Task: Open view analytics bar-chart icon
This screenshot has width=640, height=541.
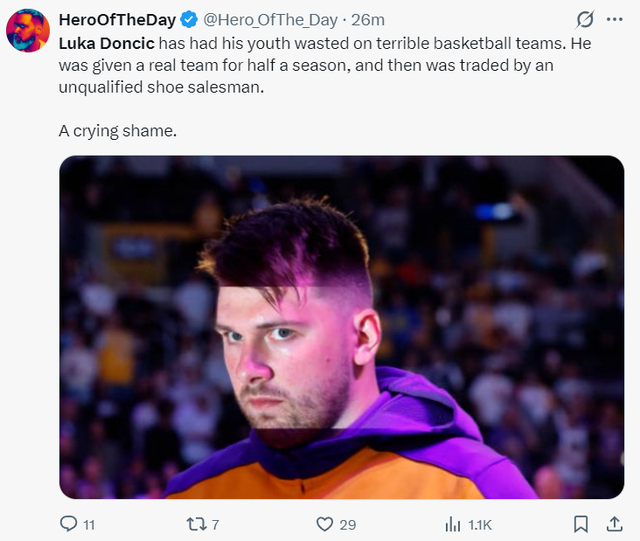Action: (x=452, y=524)
